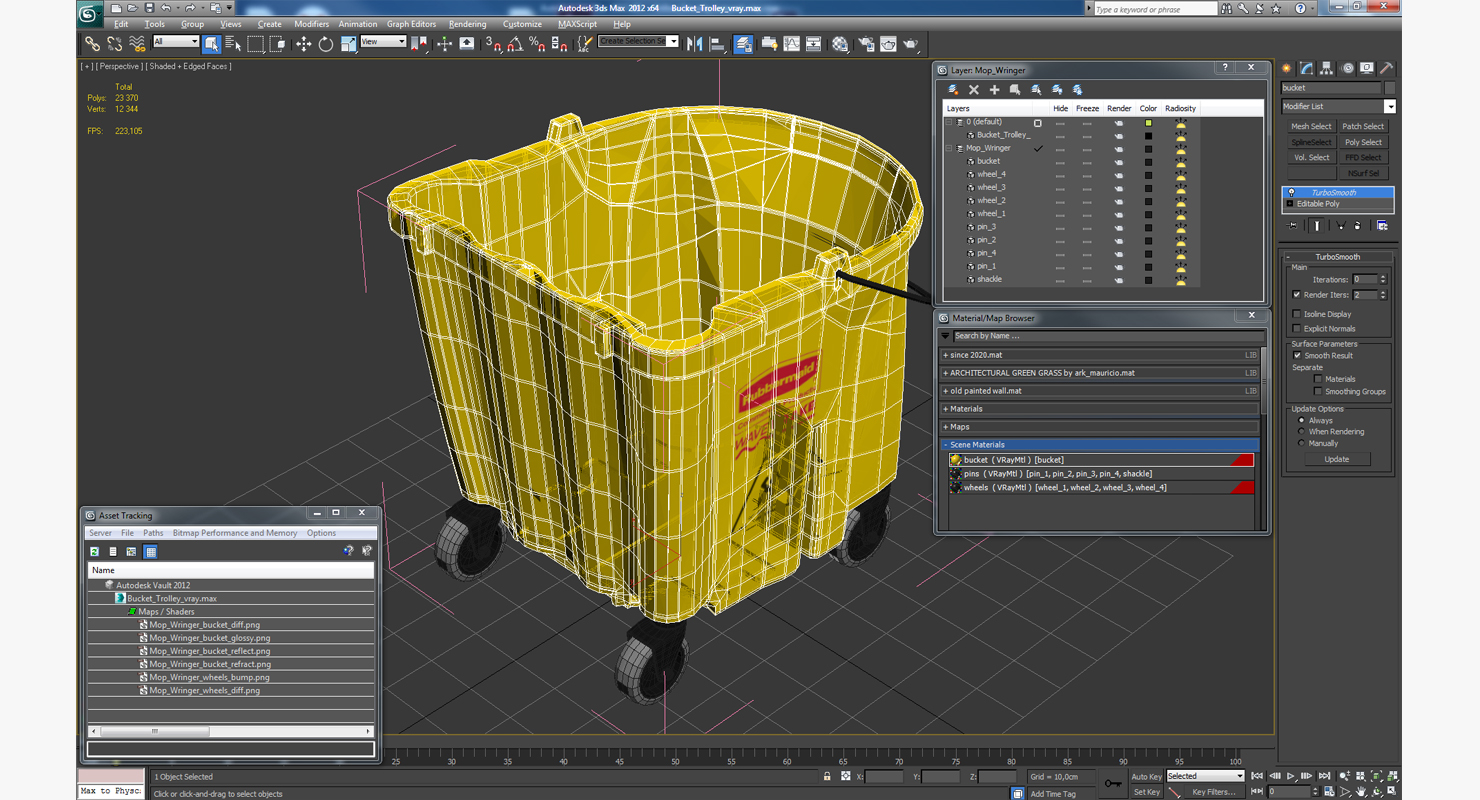Switch to the Create command panel

(x=1287, y=69)
